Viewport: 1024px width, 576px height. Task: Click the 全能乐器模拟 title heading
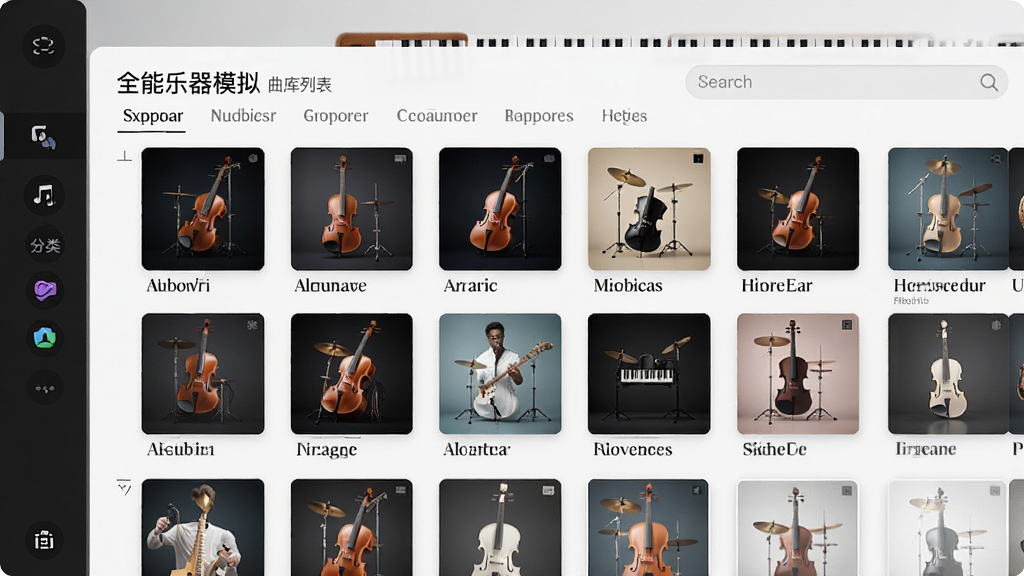[x=188, y=83]
